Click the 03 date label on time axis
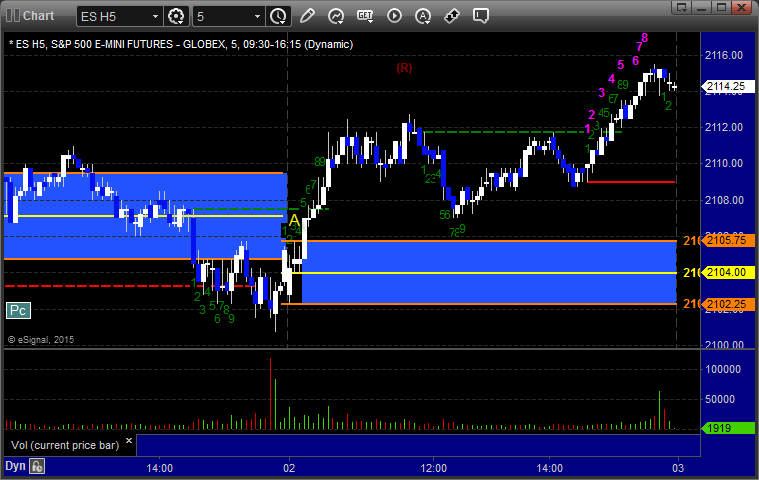759x480 pixels. point(678,468)
